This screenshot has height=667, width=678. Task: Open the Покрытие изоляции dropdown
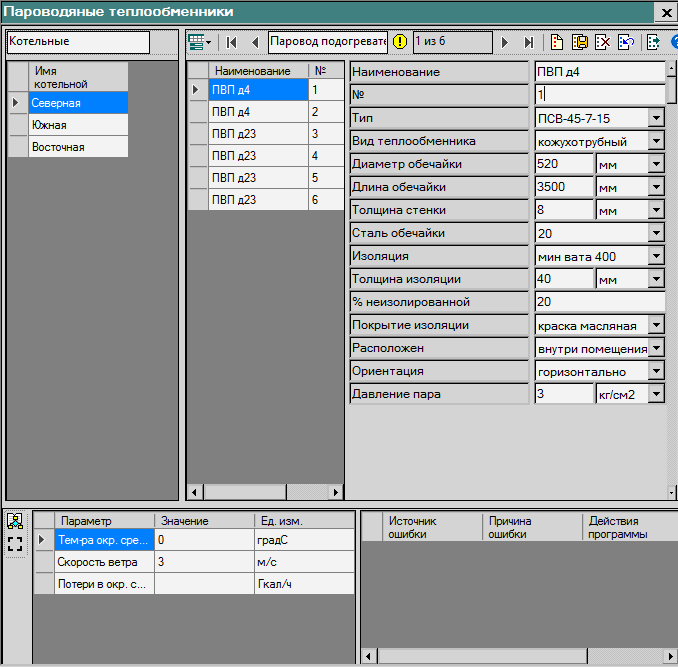tap(656, 326)
